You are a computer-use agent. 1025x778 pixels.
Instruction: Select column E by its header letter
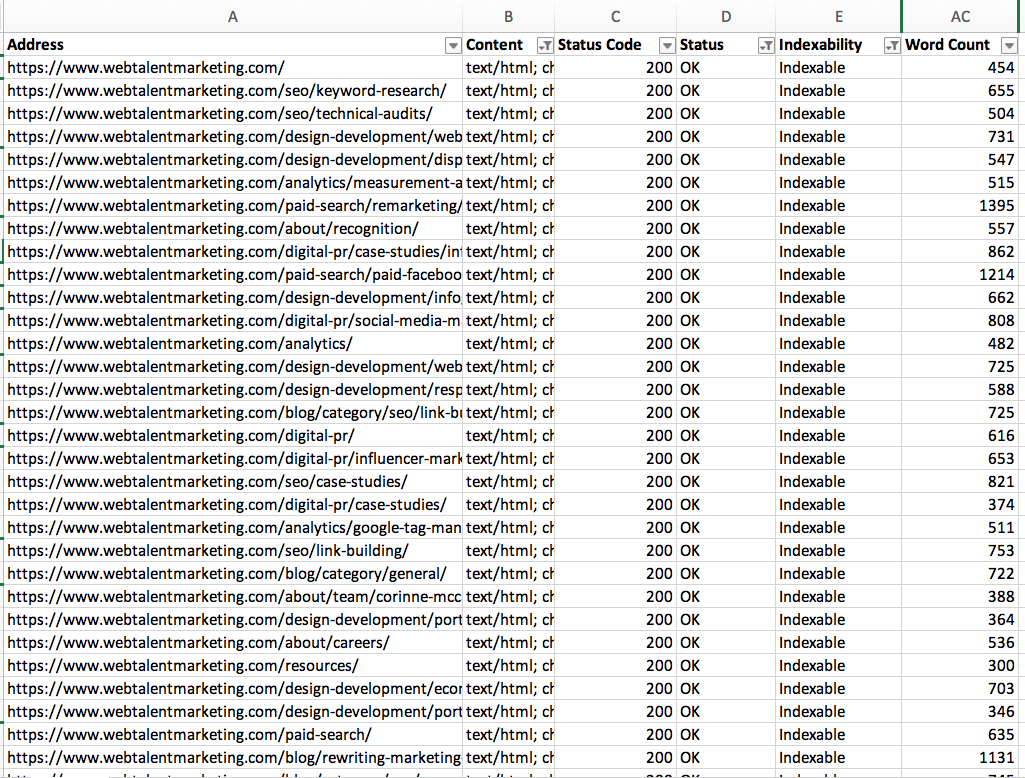(839, 17)
